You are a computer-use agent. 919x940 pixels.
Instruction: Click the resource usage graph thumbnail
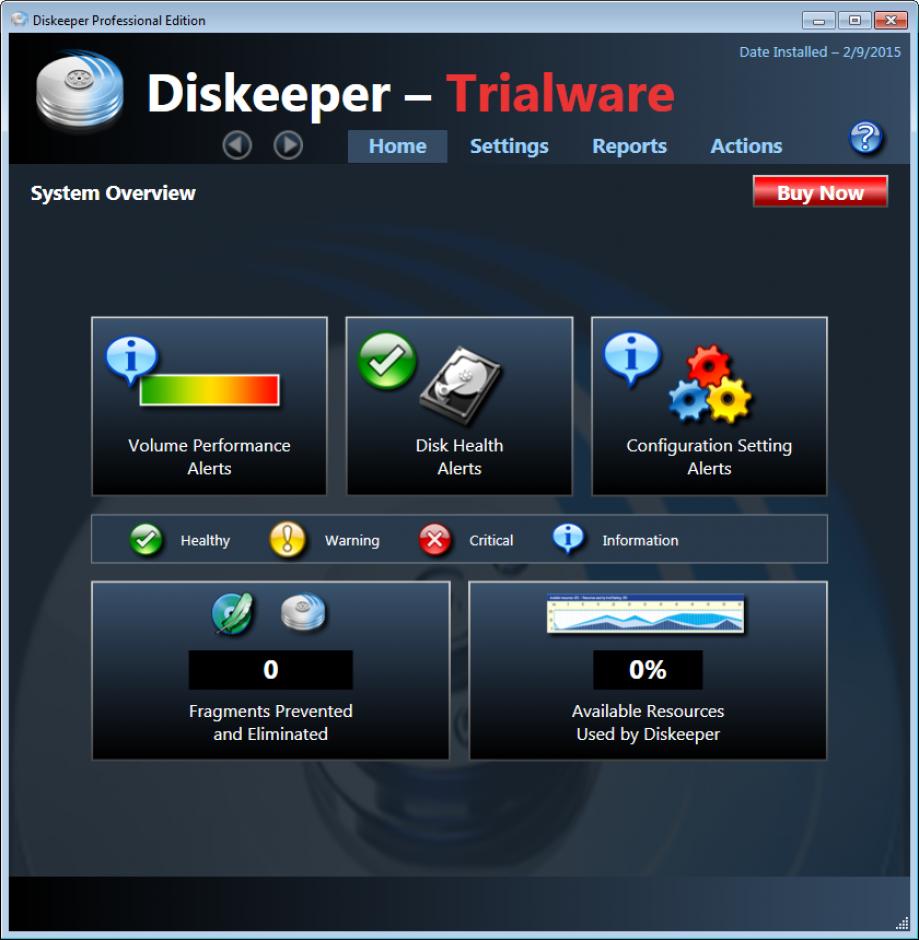[x=645, y=613]
